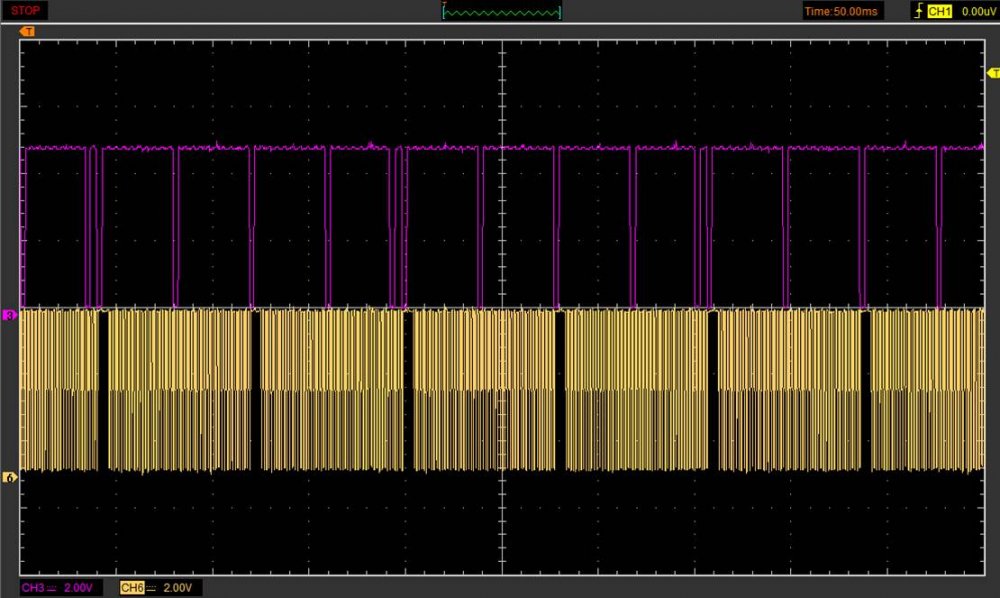Open the CH3 2.00V vertical scale value

pyautogui.click(x=78, y=587)
